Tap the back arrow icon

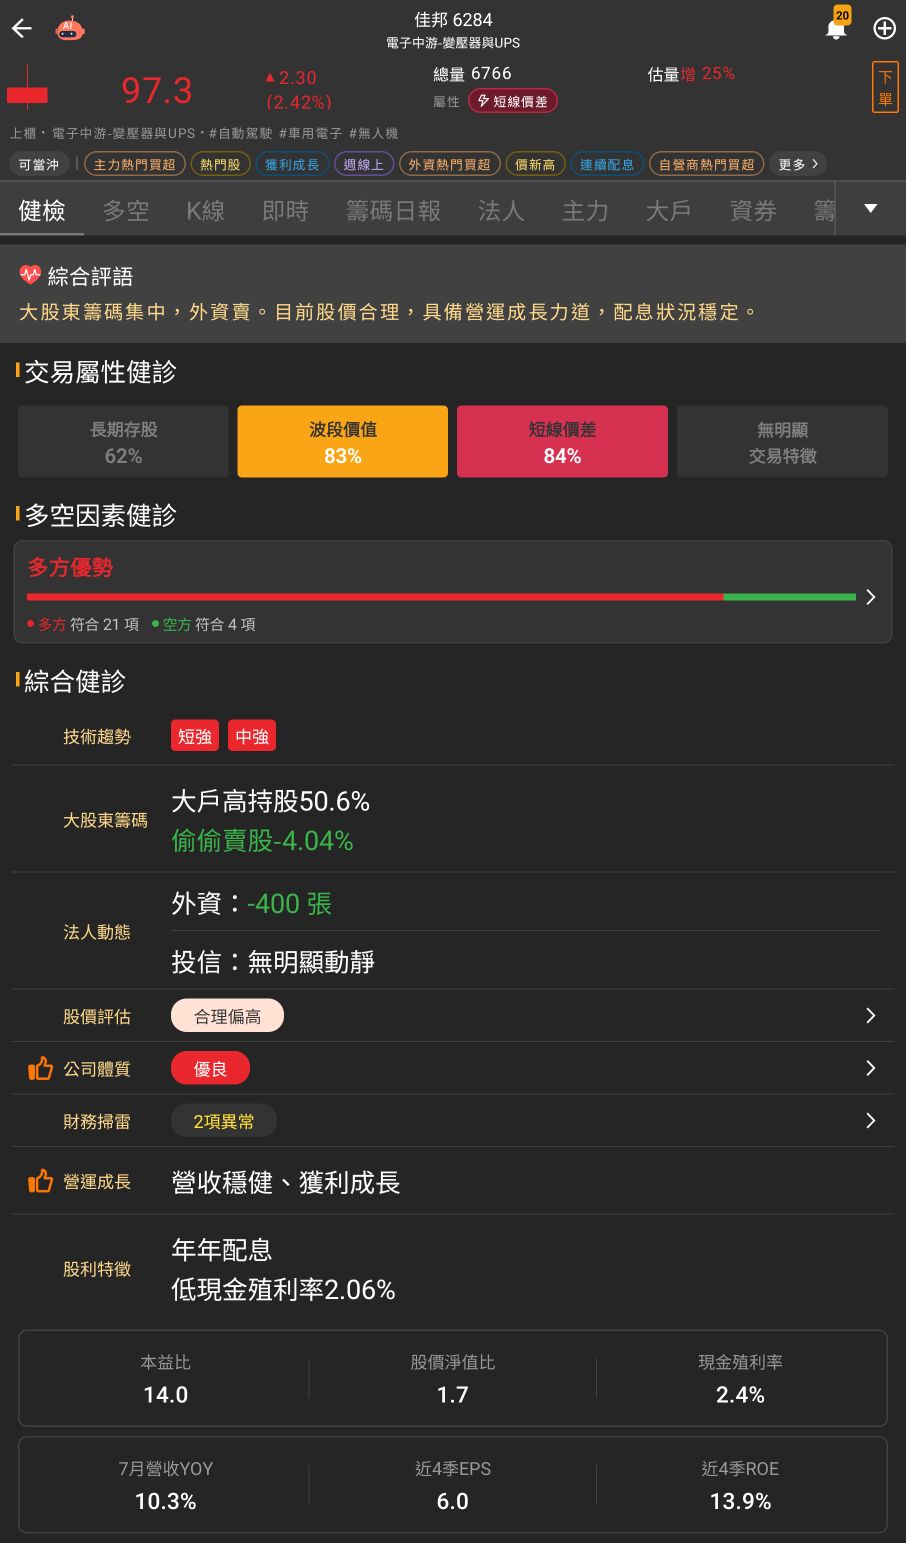(22, 29)
